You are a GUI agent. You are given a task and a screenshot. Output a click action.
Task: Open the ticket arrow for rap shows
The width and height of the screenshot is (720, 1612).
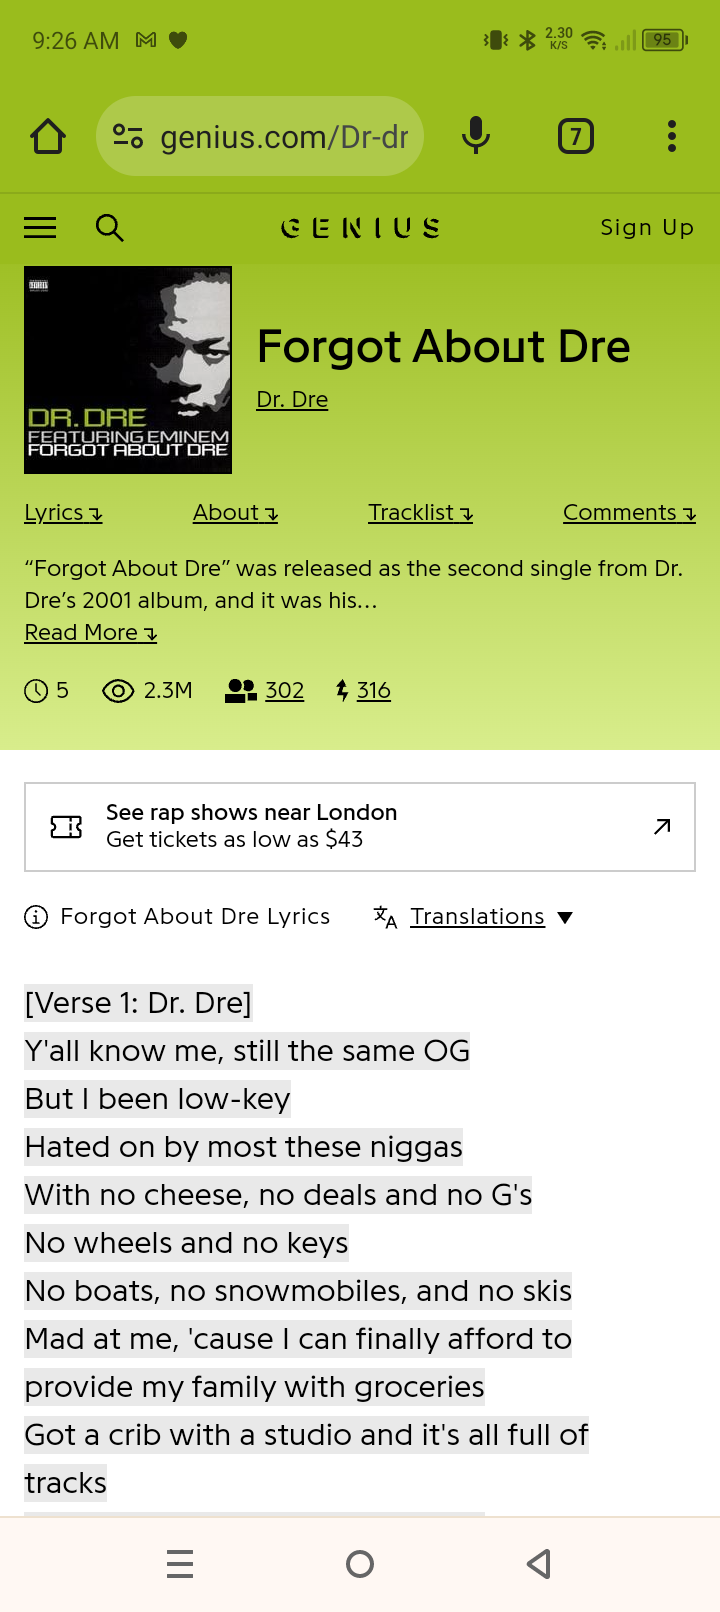coord(662,826)
